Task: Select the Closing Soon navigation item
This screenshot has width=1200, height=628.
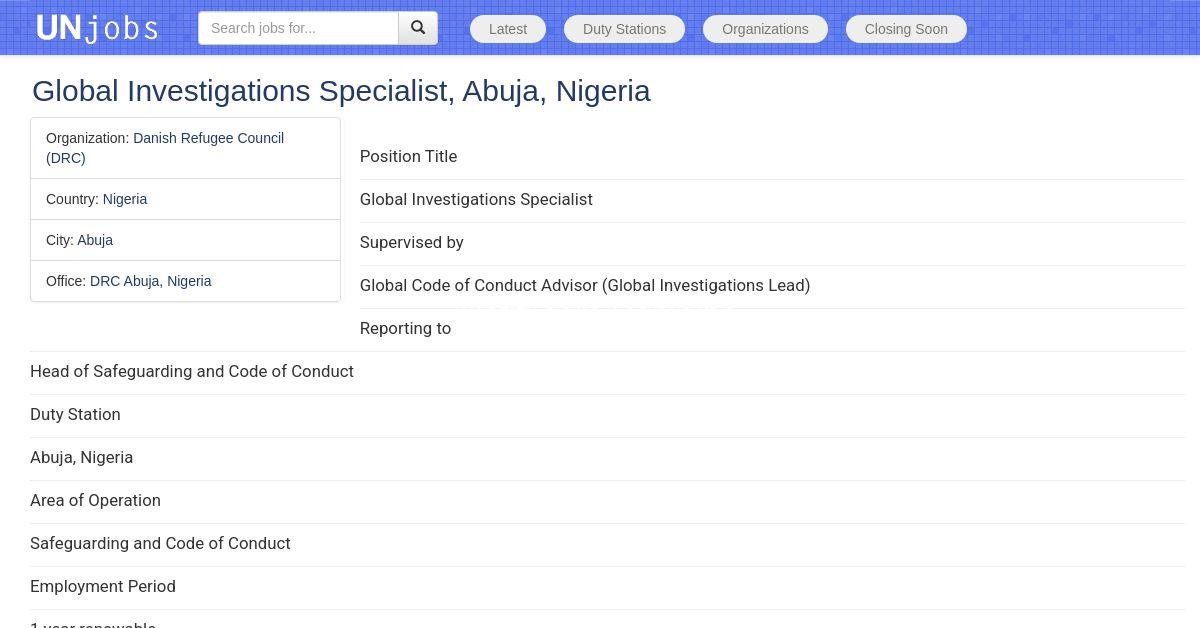Action: click(x=906, y=29)
